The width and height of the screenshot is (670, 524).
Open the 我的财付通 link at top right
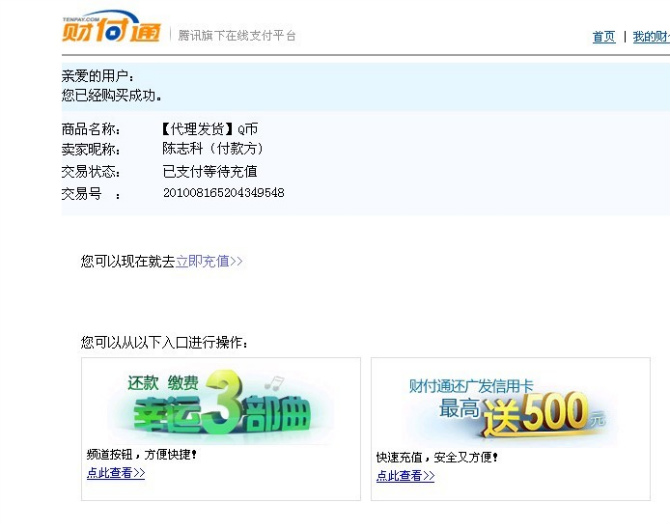651,37
